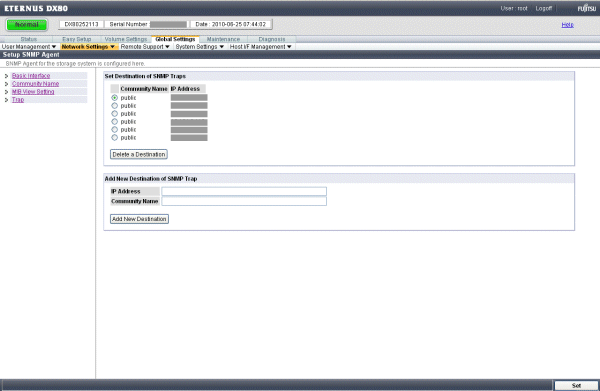Click the Delete a Destination button
This screenshot has width=600, height=391.
(139, 154)
